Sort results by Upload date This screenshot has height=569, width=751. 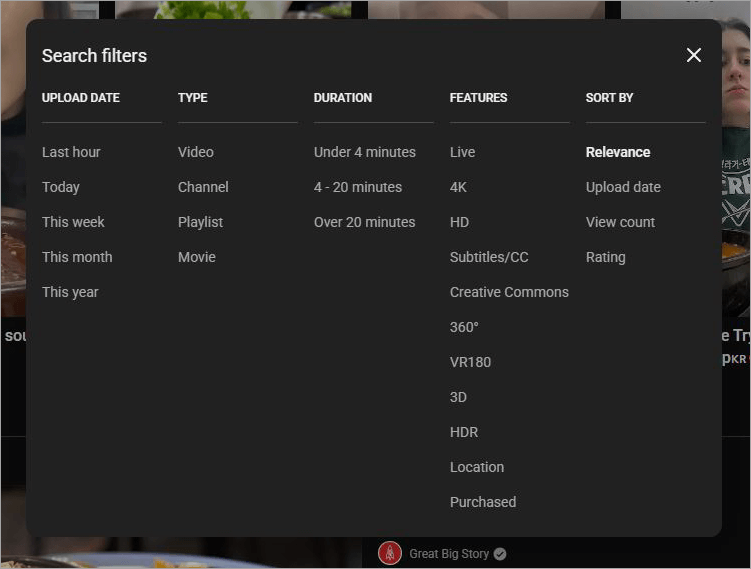click(x=623, y=187)
